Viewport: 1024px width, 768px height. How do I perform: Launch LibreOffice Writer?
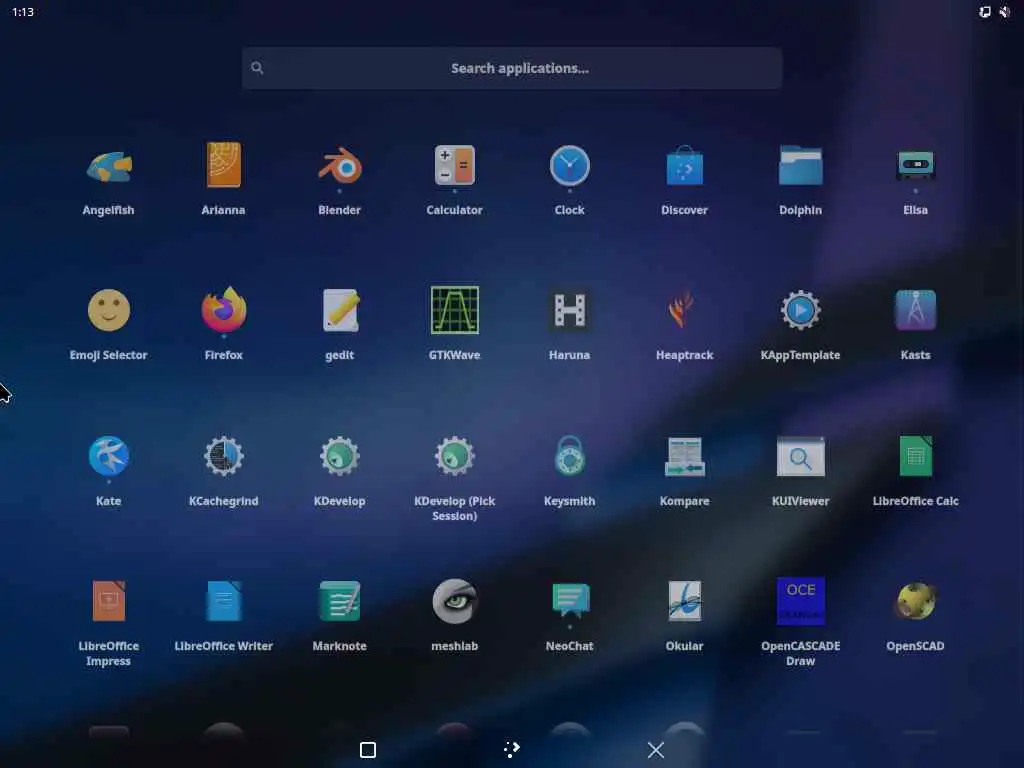pos(223,601)
